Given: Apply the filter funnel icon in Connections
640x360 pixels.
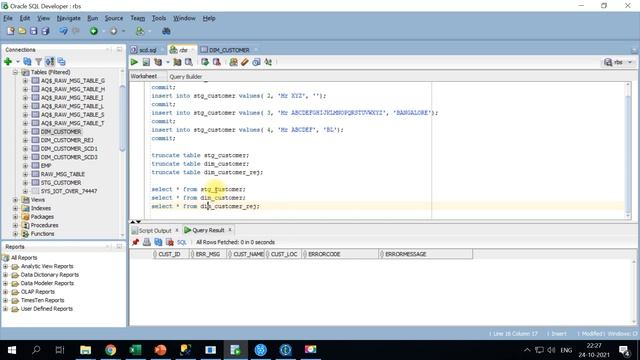Looking at the screenshot, I should tap(38, 62).
